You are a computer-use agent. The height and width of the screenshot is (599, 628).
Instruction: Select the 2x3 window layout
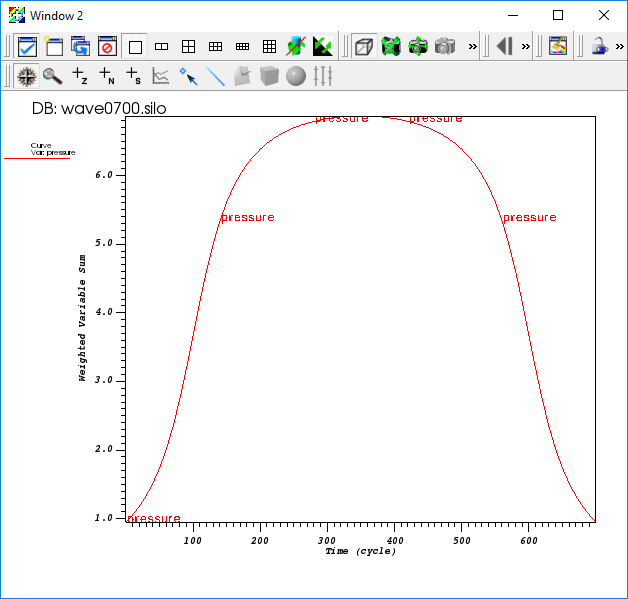[215, 47]
